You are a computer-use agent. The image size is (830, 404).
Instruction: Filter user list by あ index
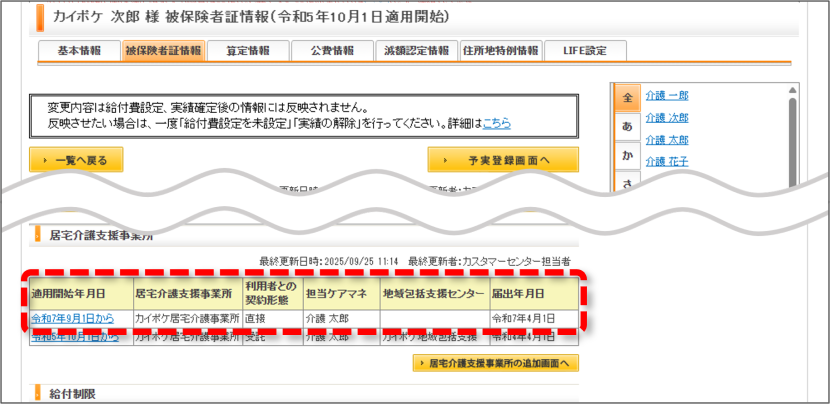coord(628,127)
